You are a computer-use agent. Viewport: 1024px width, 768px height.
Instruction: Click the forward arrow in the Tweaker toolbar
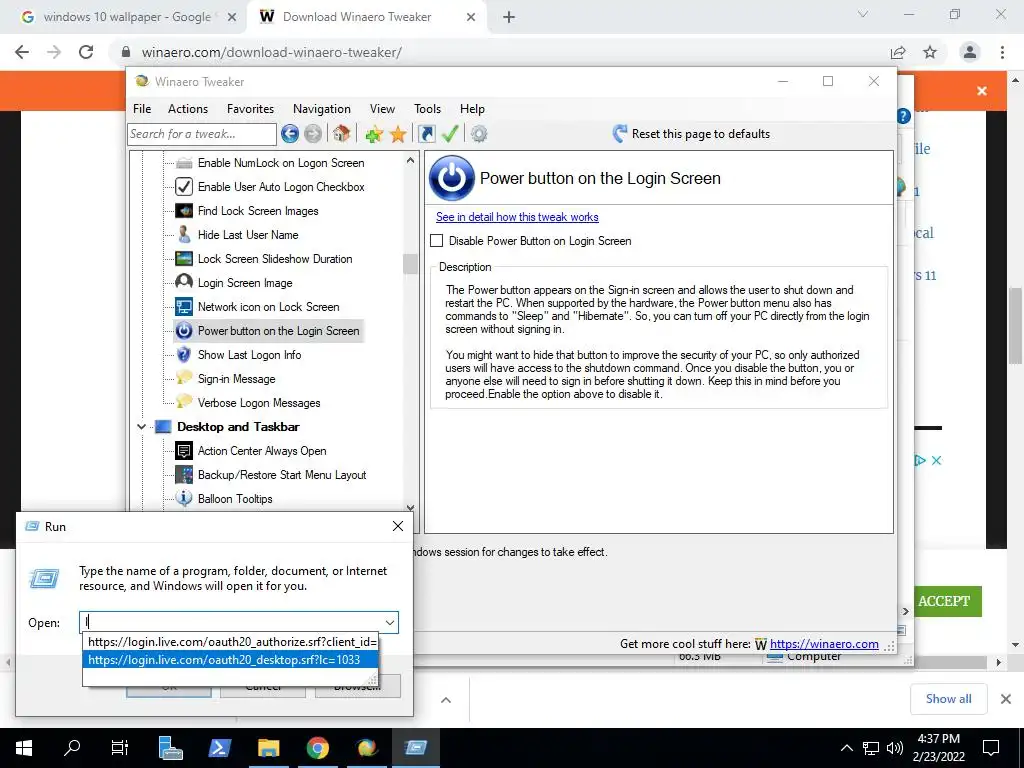point(313,134)
